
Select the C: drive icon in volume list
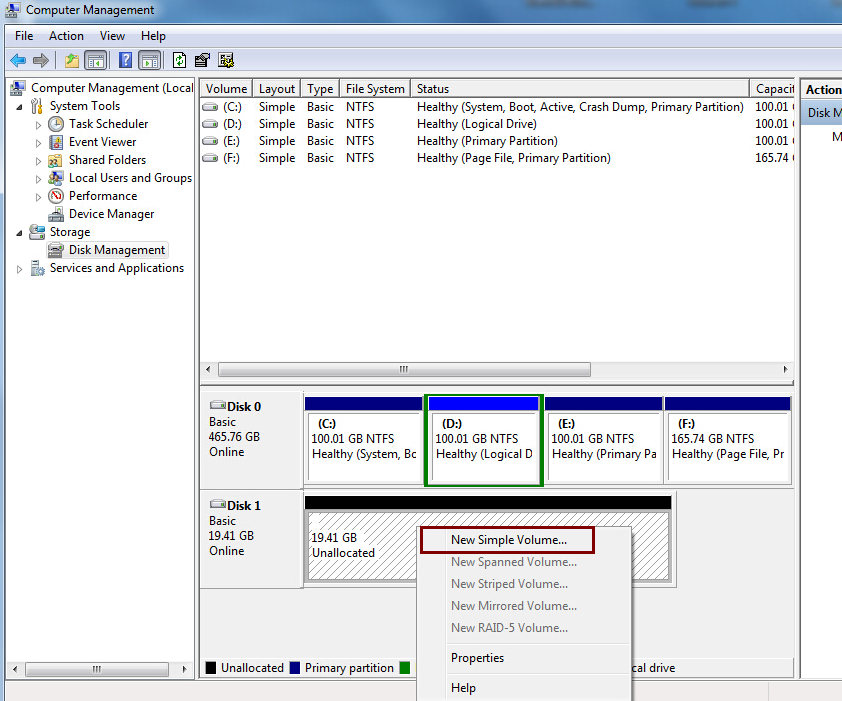point(210,107)
